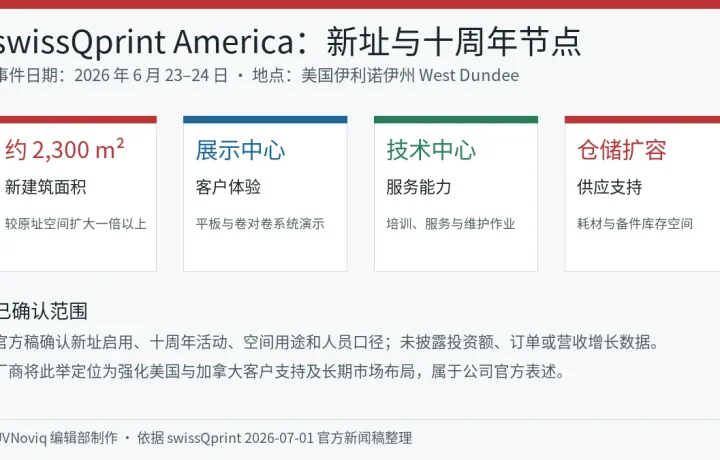This screenshot has width=720, height=460.
Task: Select the '仓储扩容' card title
Action: click(x=622, y=150)
